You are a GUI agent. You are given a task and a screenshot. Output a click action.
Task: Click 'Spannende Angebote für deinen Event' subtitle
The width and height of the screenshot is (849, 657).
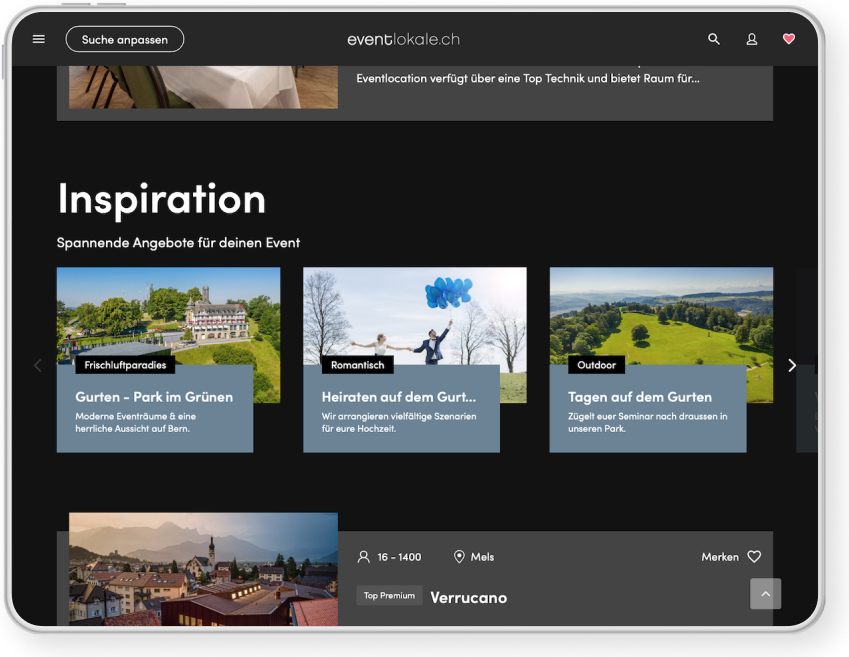[178, 243]
